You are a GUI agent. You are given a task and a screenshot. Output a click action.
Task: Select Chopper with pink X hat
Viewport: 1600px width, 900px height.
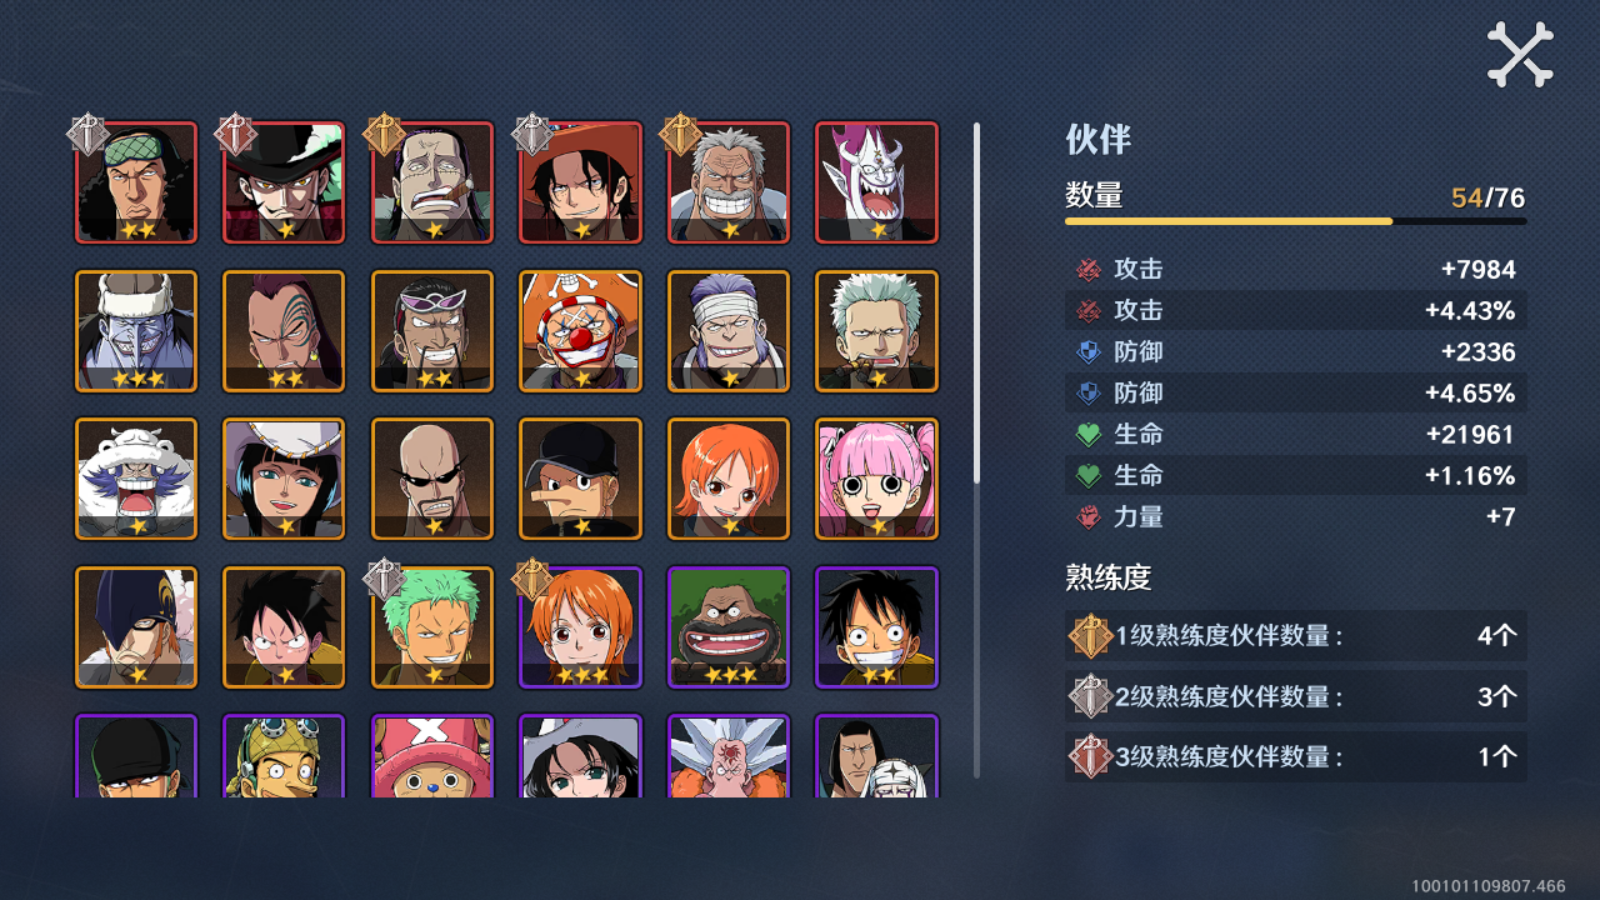coord(432,756)
